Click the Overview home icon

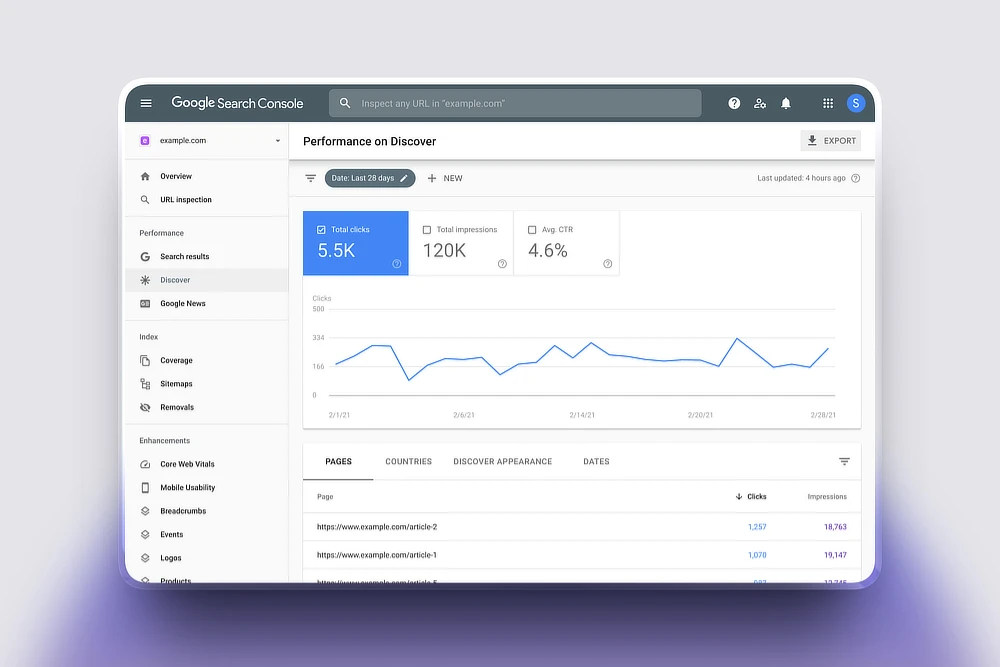[x=145, y=177]
